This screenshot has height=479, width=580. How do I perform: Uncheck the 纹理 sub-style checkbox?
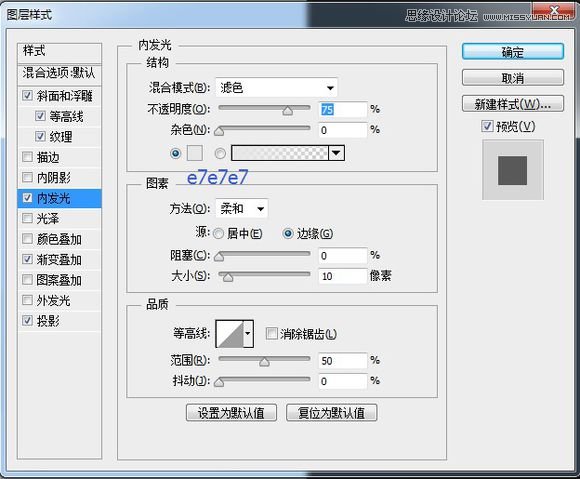click(x=40, y=136)
